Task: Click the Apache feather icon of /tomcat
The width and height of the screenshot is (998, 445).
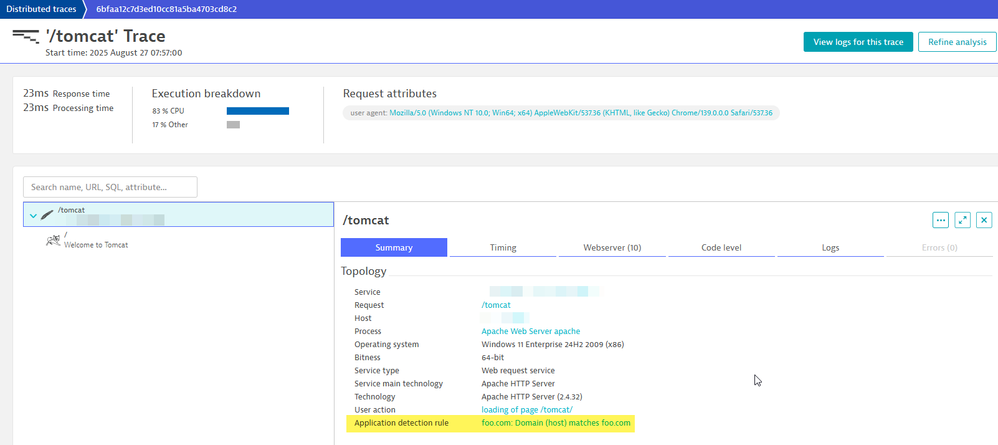Action: point(46,215)
